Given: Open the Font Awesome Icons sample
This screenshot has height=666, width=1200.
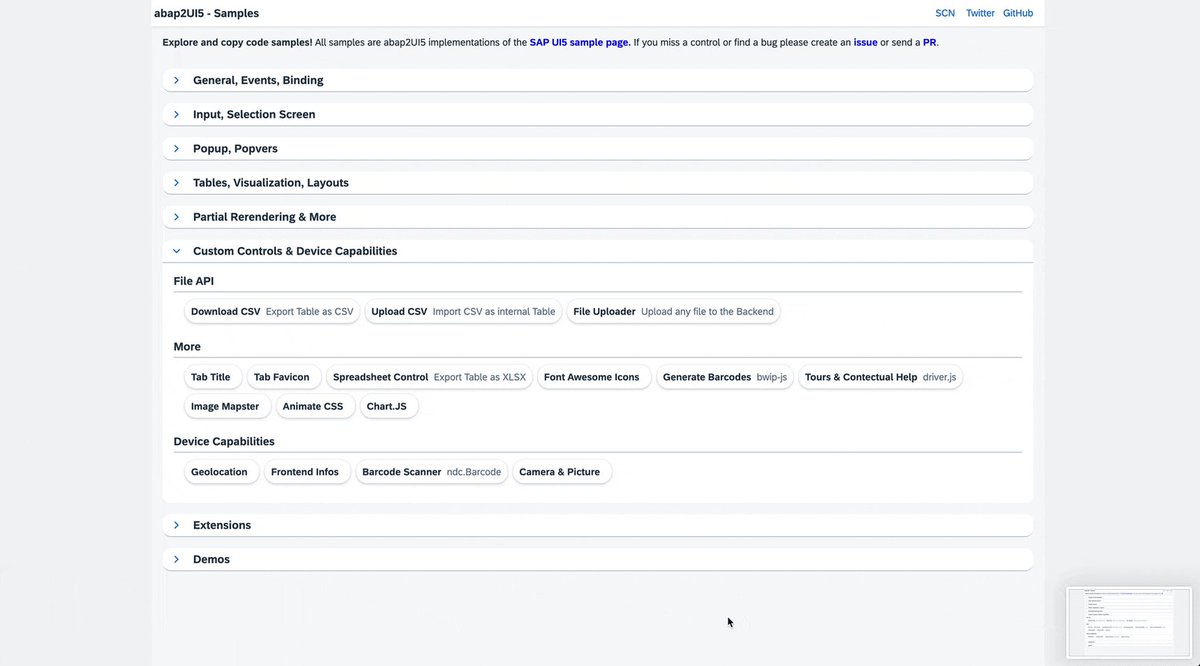Looking at the screenshot, I should pos(594,377).
